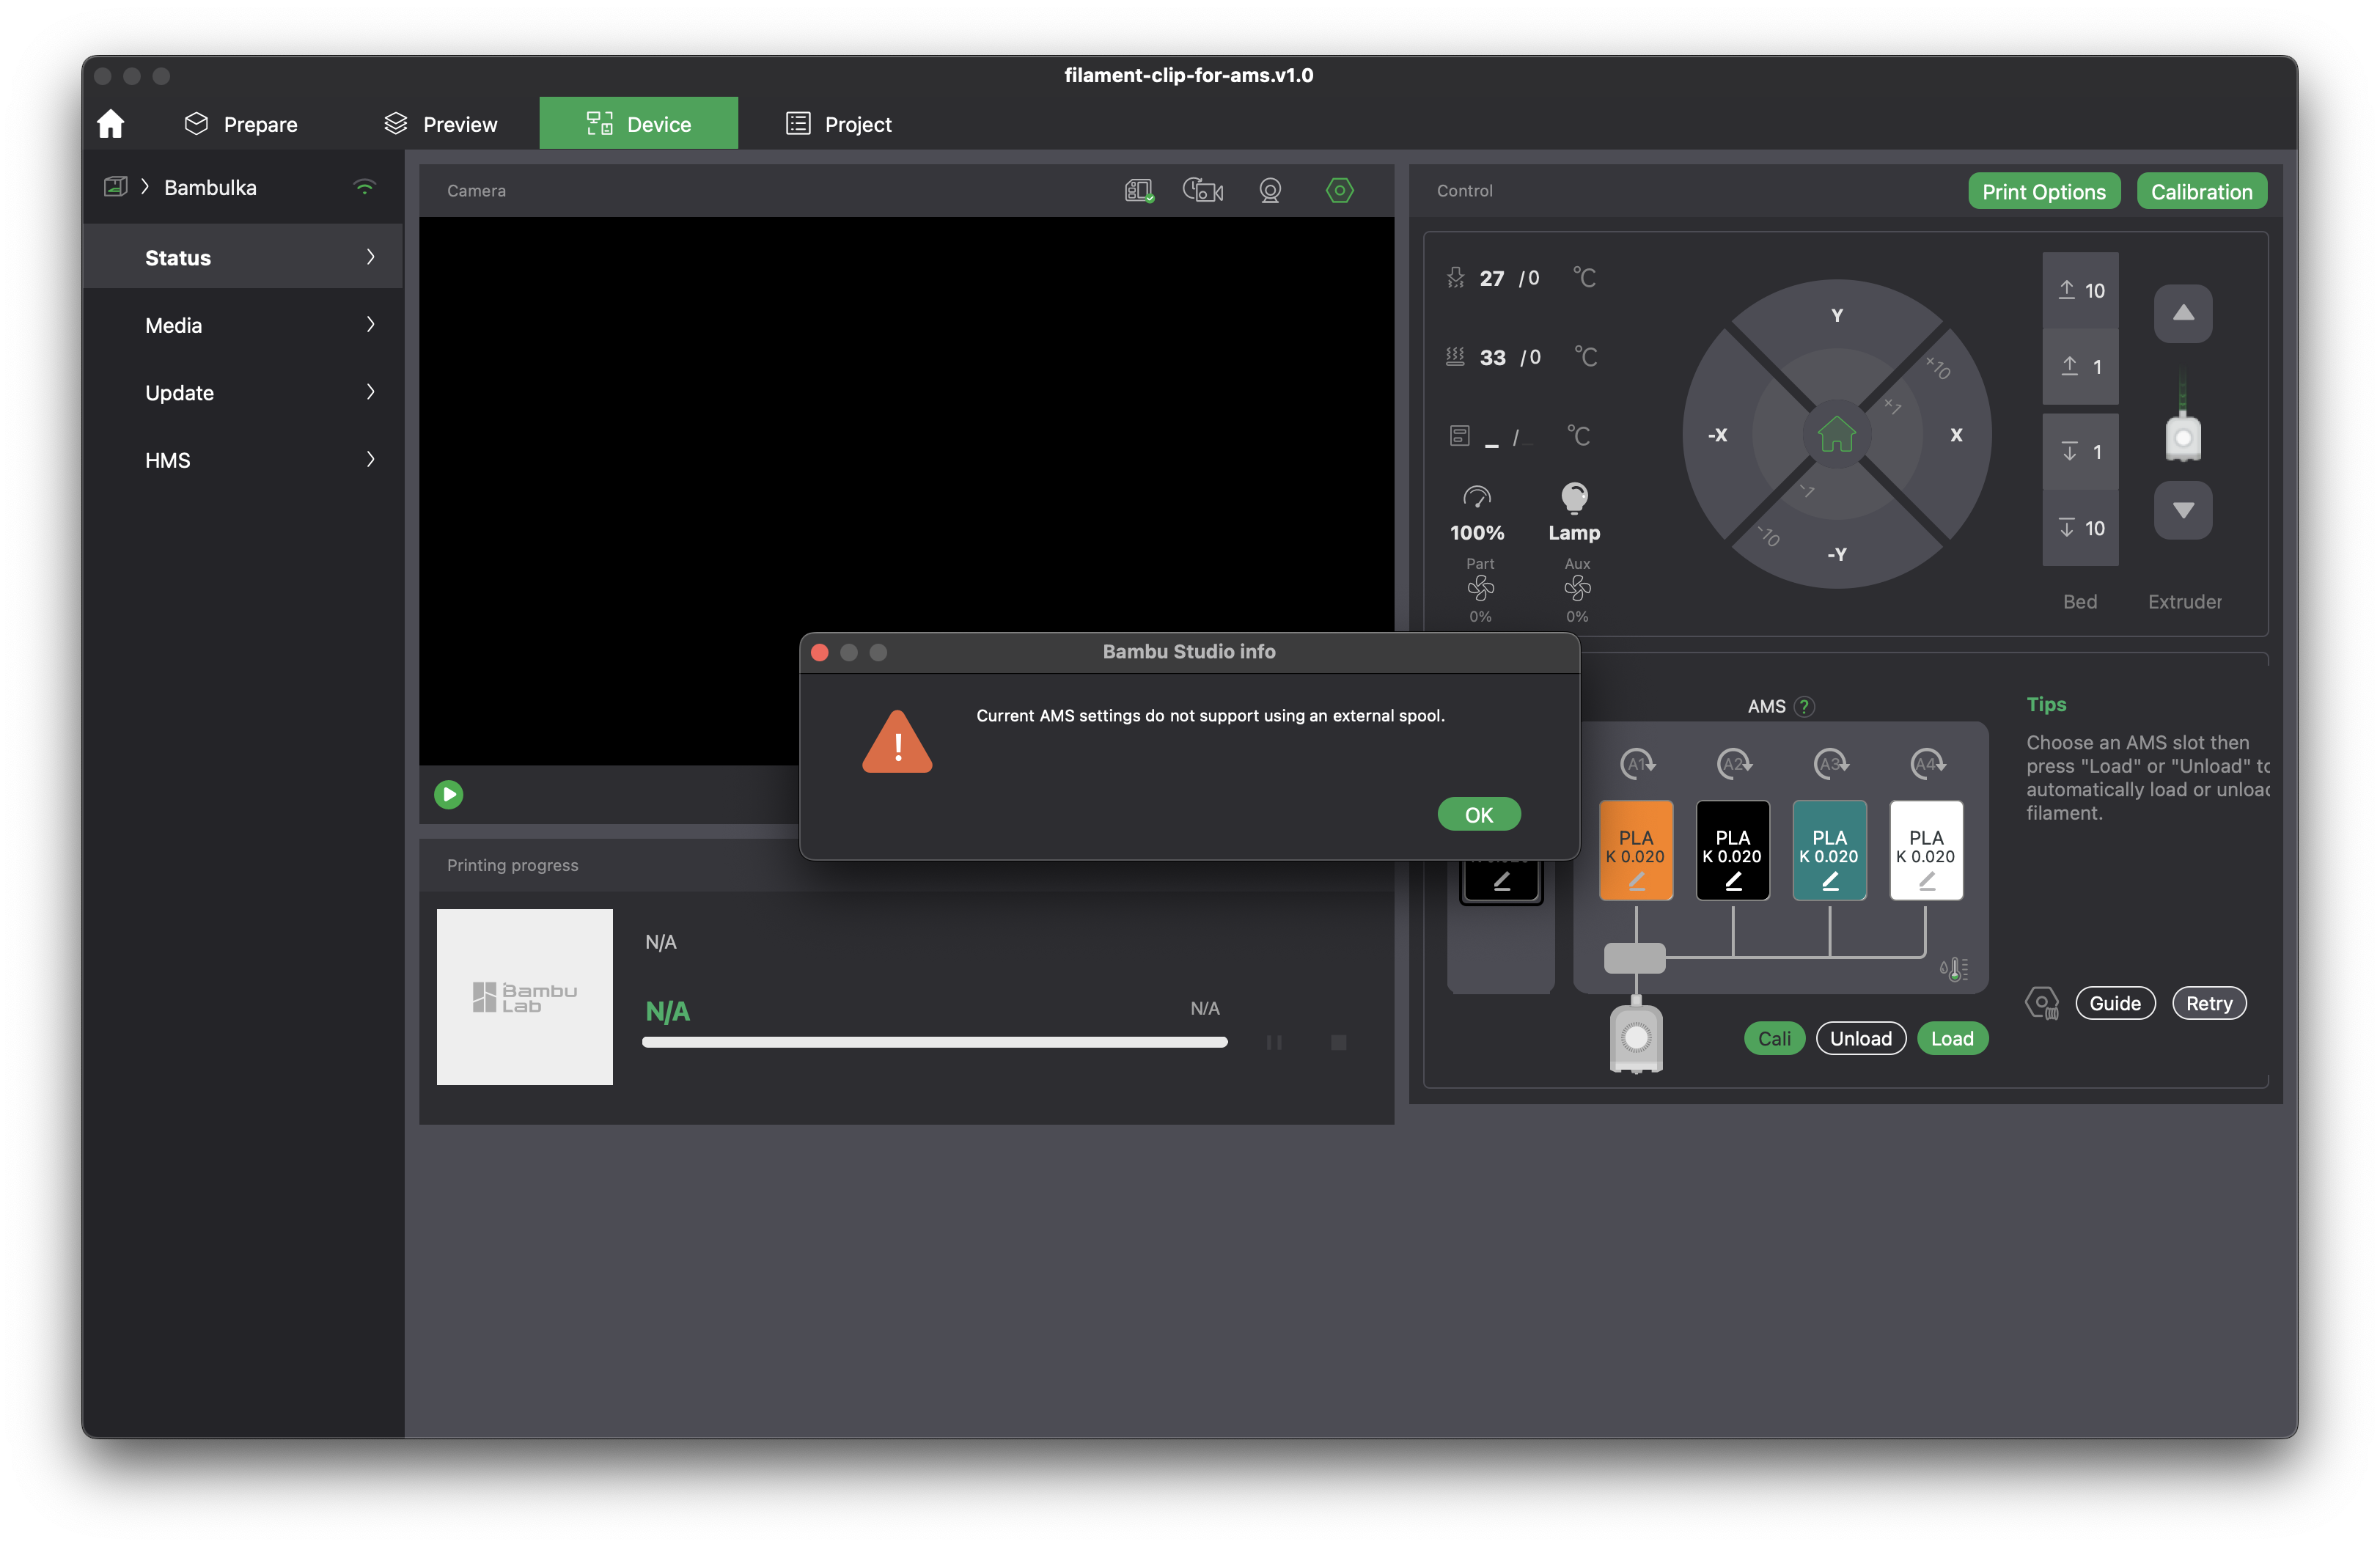Open the AMS Guide
This screenshot has height=1547, width=2380.
coord(2114,1003)
